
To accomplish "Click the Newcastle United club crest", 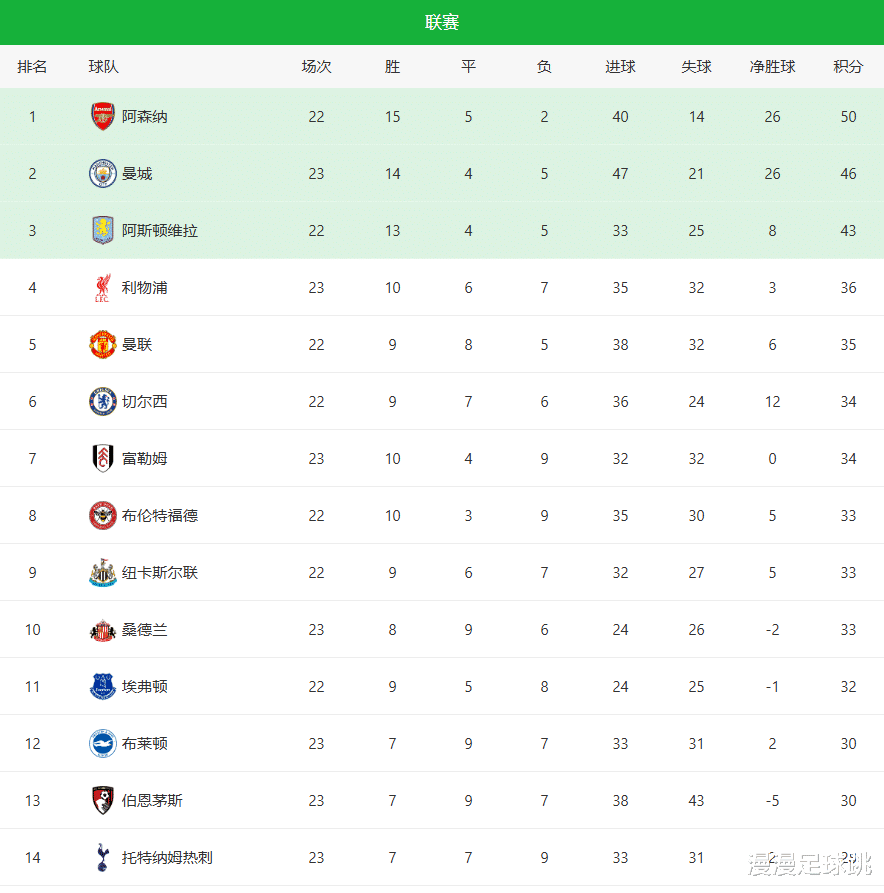I will pos(102,573).
